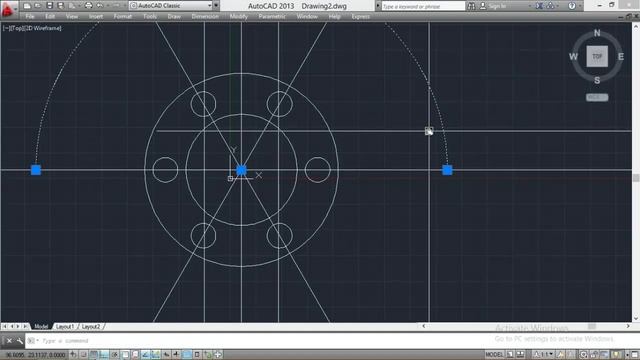640x360 pixels.
Task: Toggle Object Snap Tracking in the status bar
Action: click(x=145, y=354)
